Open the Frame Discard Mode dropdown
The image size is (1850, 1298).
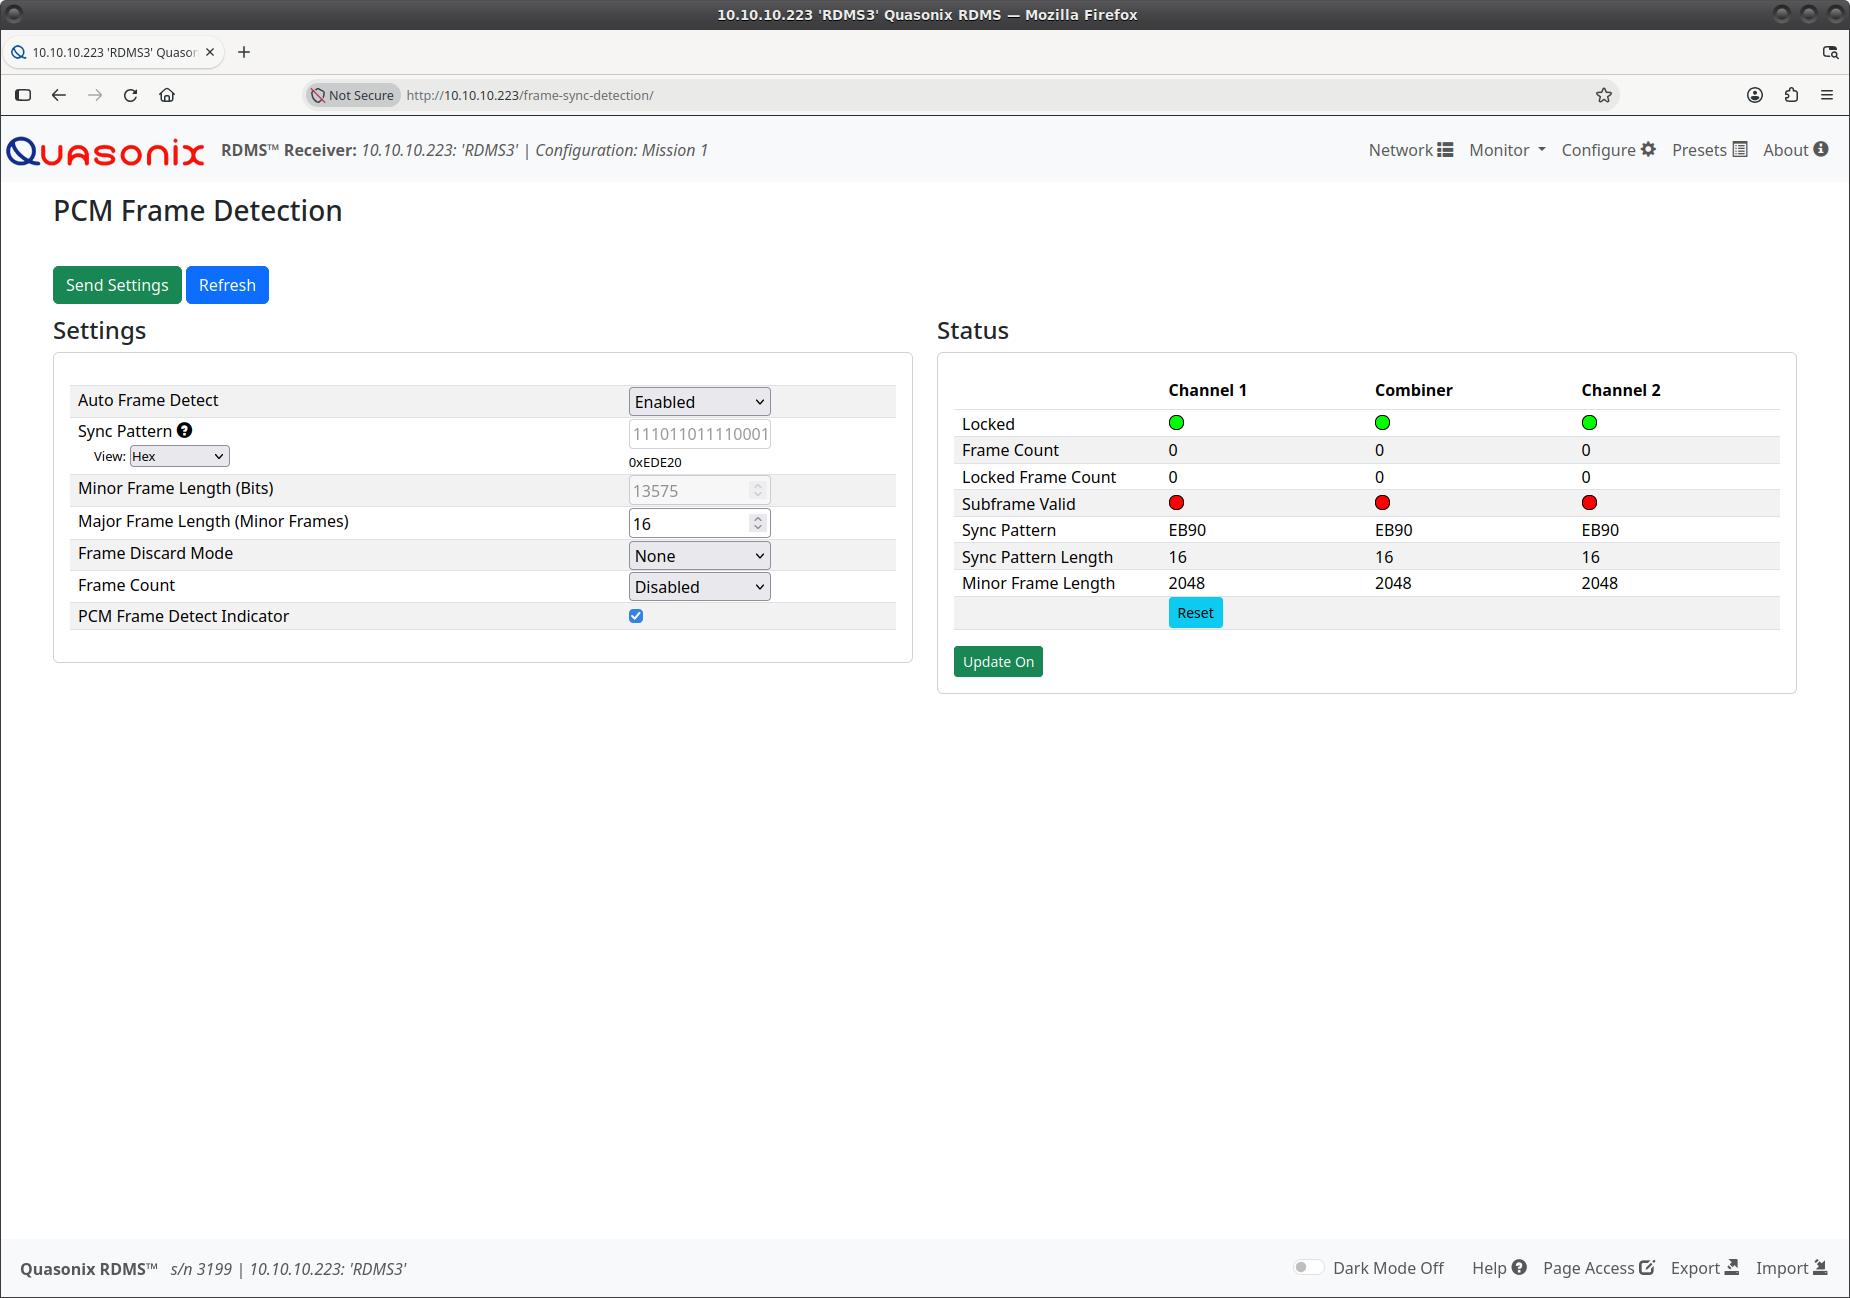(x=700, y=556)
